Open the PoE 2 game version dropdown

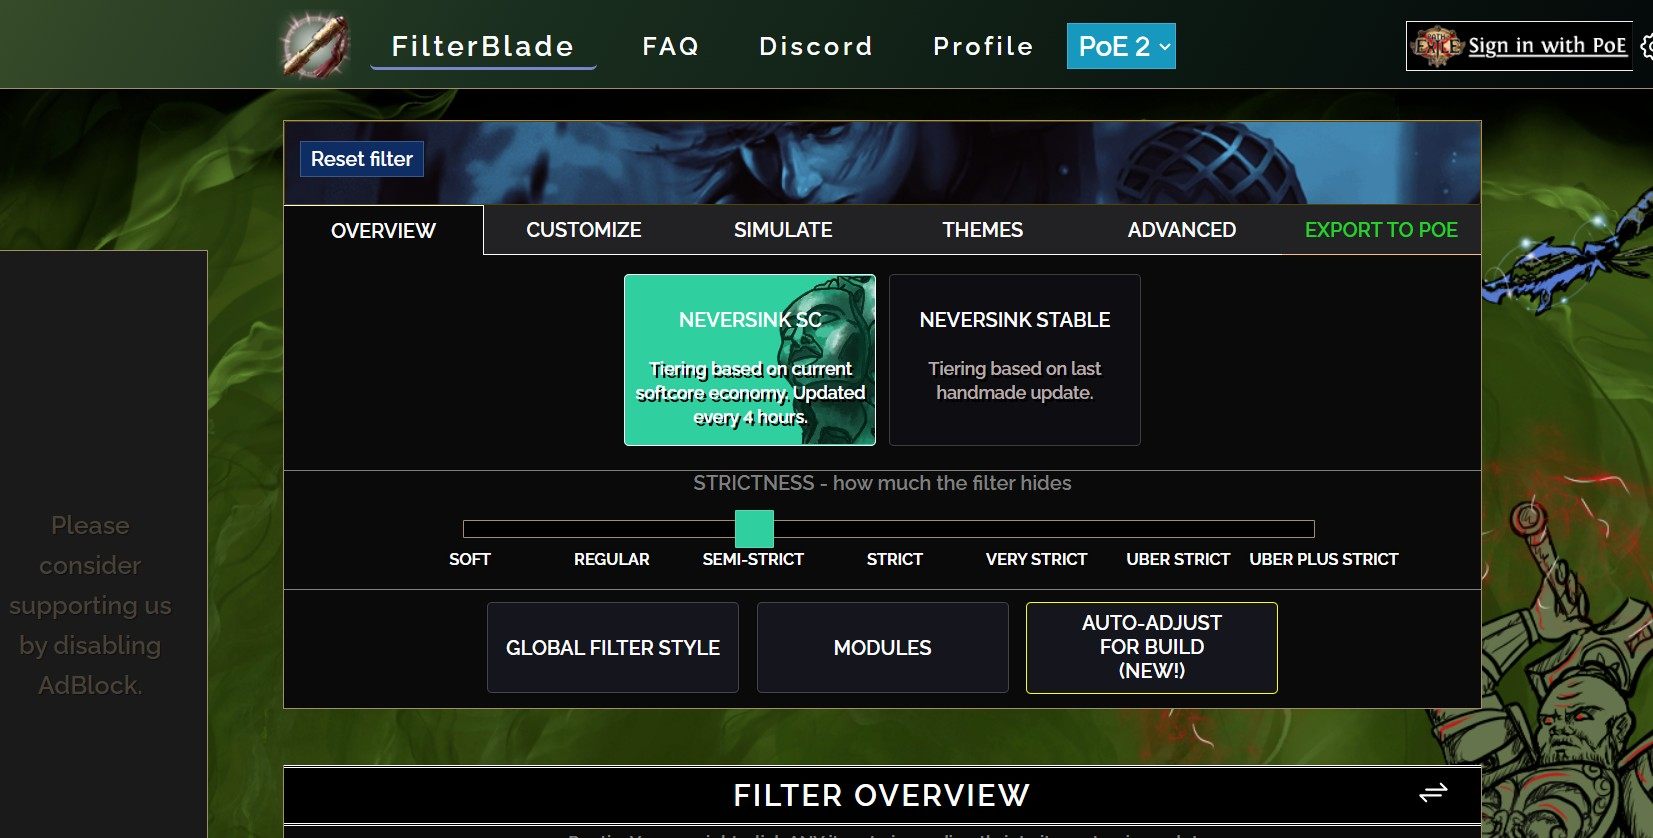pyautogui.click(x=1121, y=46)
